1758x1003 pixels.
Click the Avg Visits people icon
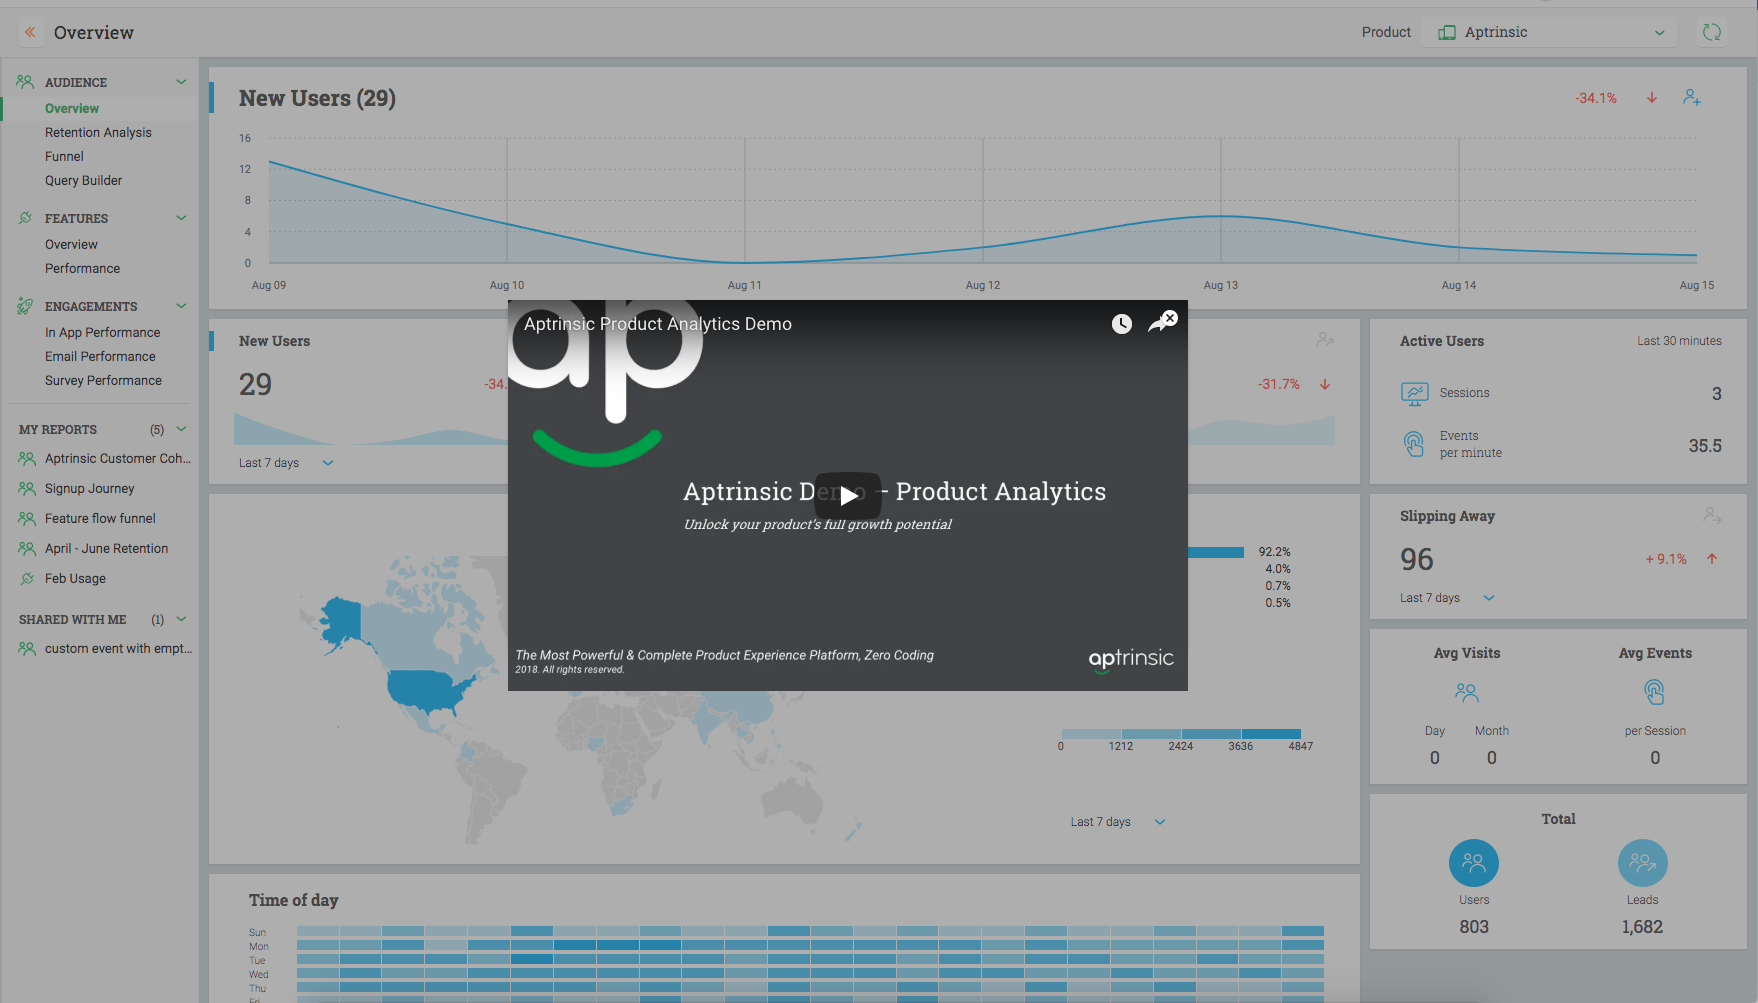click(x=1466, y=692)
